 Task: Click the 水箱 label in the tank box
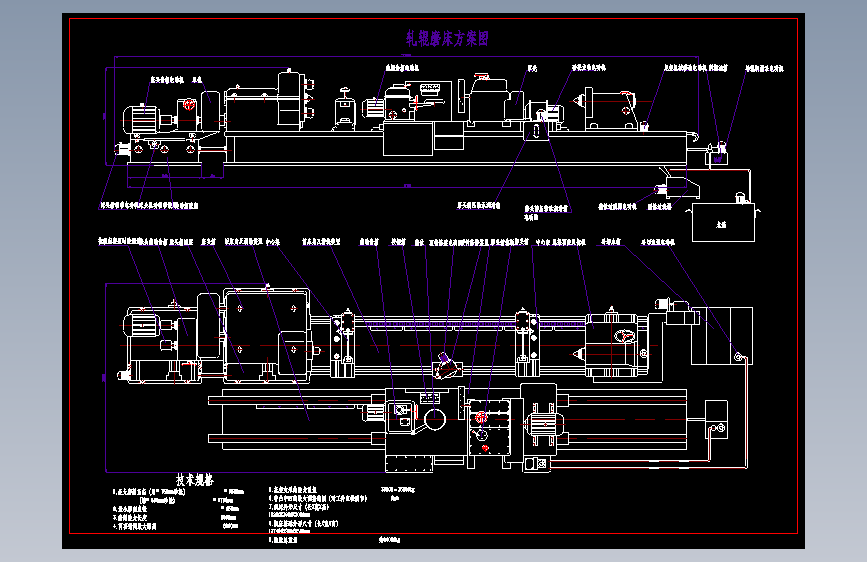point(721,225)
